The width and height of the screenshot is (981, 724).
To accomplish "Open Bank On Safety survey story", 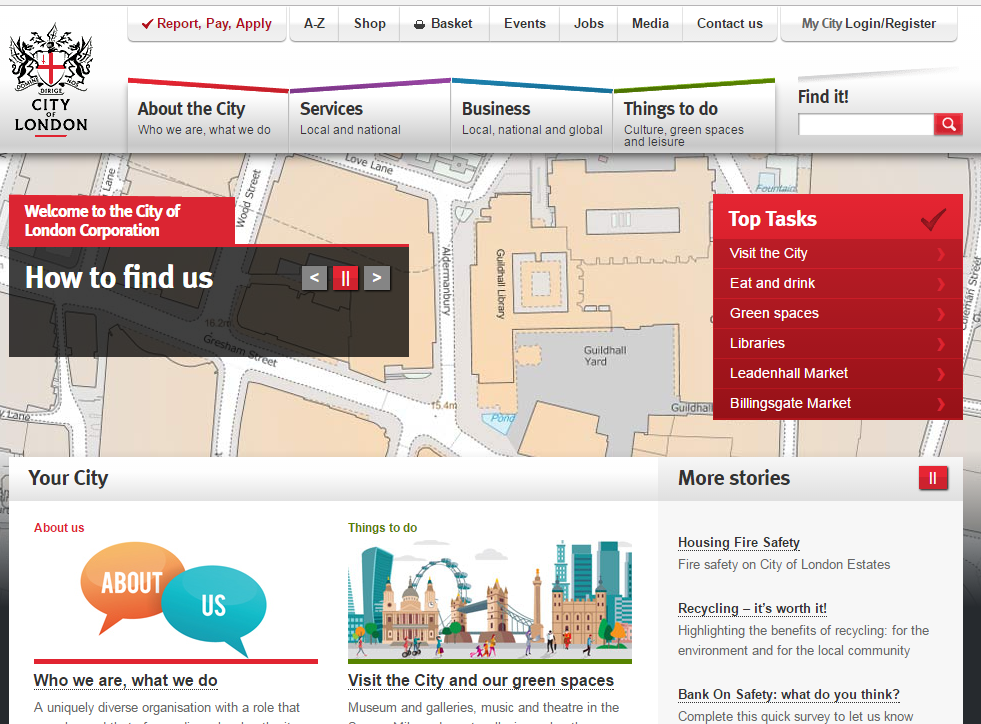I will [x=789, y=695].
